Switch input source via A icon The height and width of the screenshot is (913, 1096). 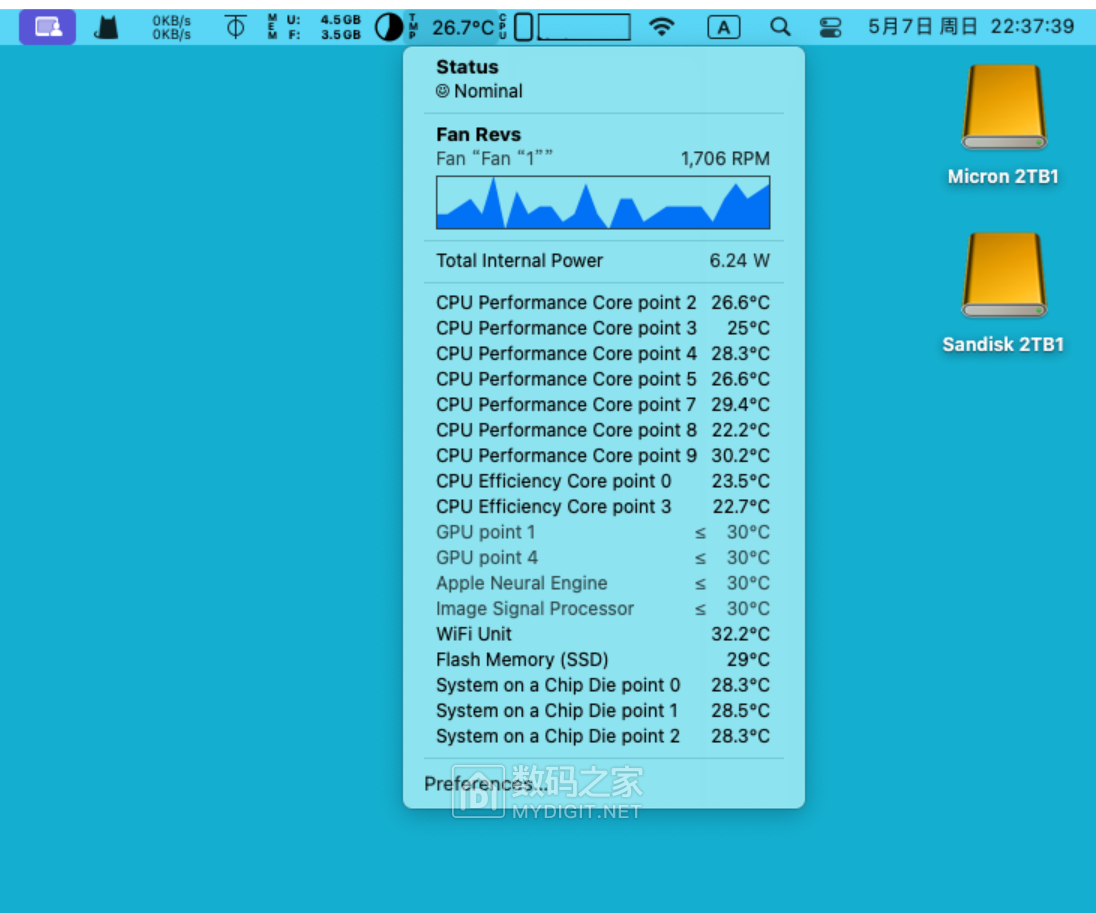pyautogui.click(x=723, y=27)
